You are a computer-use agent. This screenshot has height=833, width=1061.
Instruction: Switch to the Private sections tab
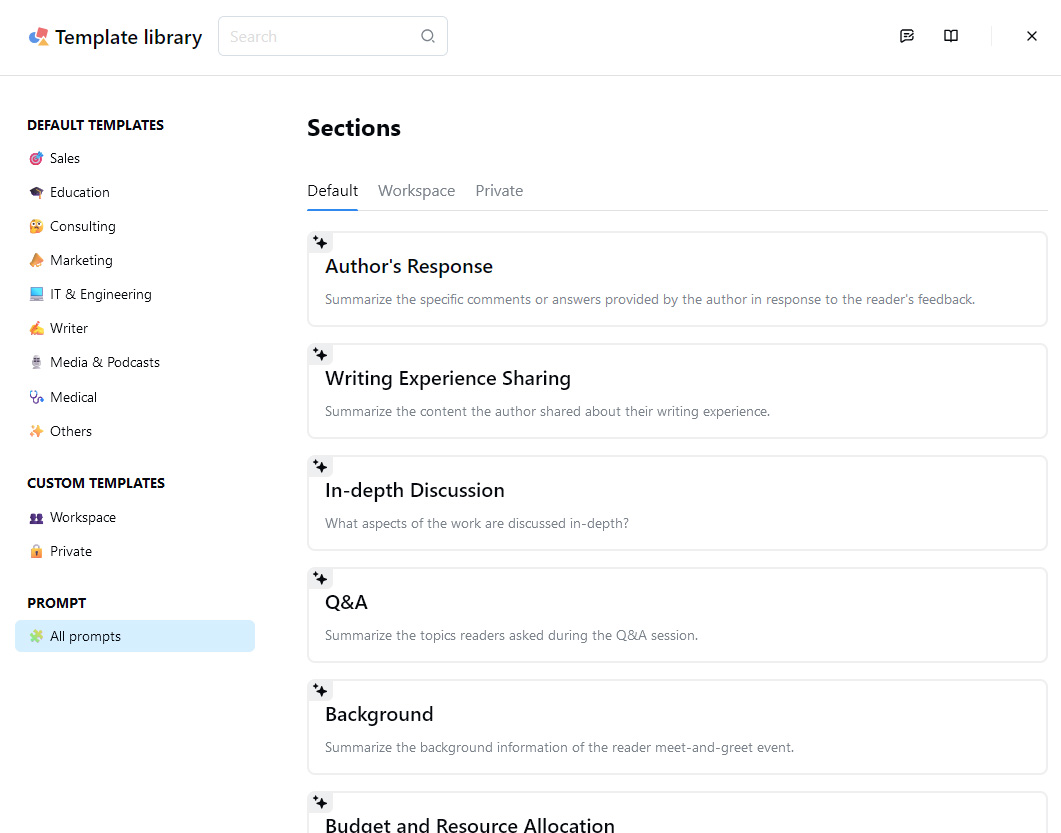point(499,191)
